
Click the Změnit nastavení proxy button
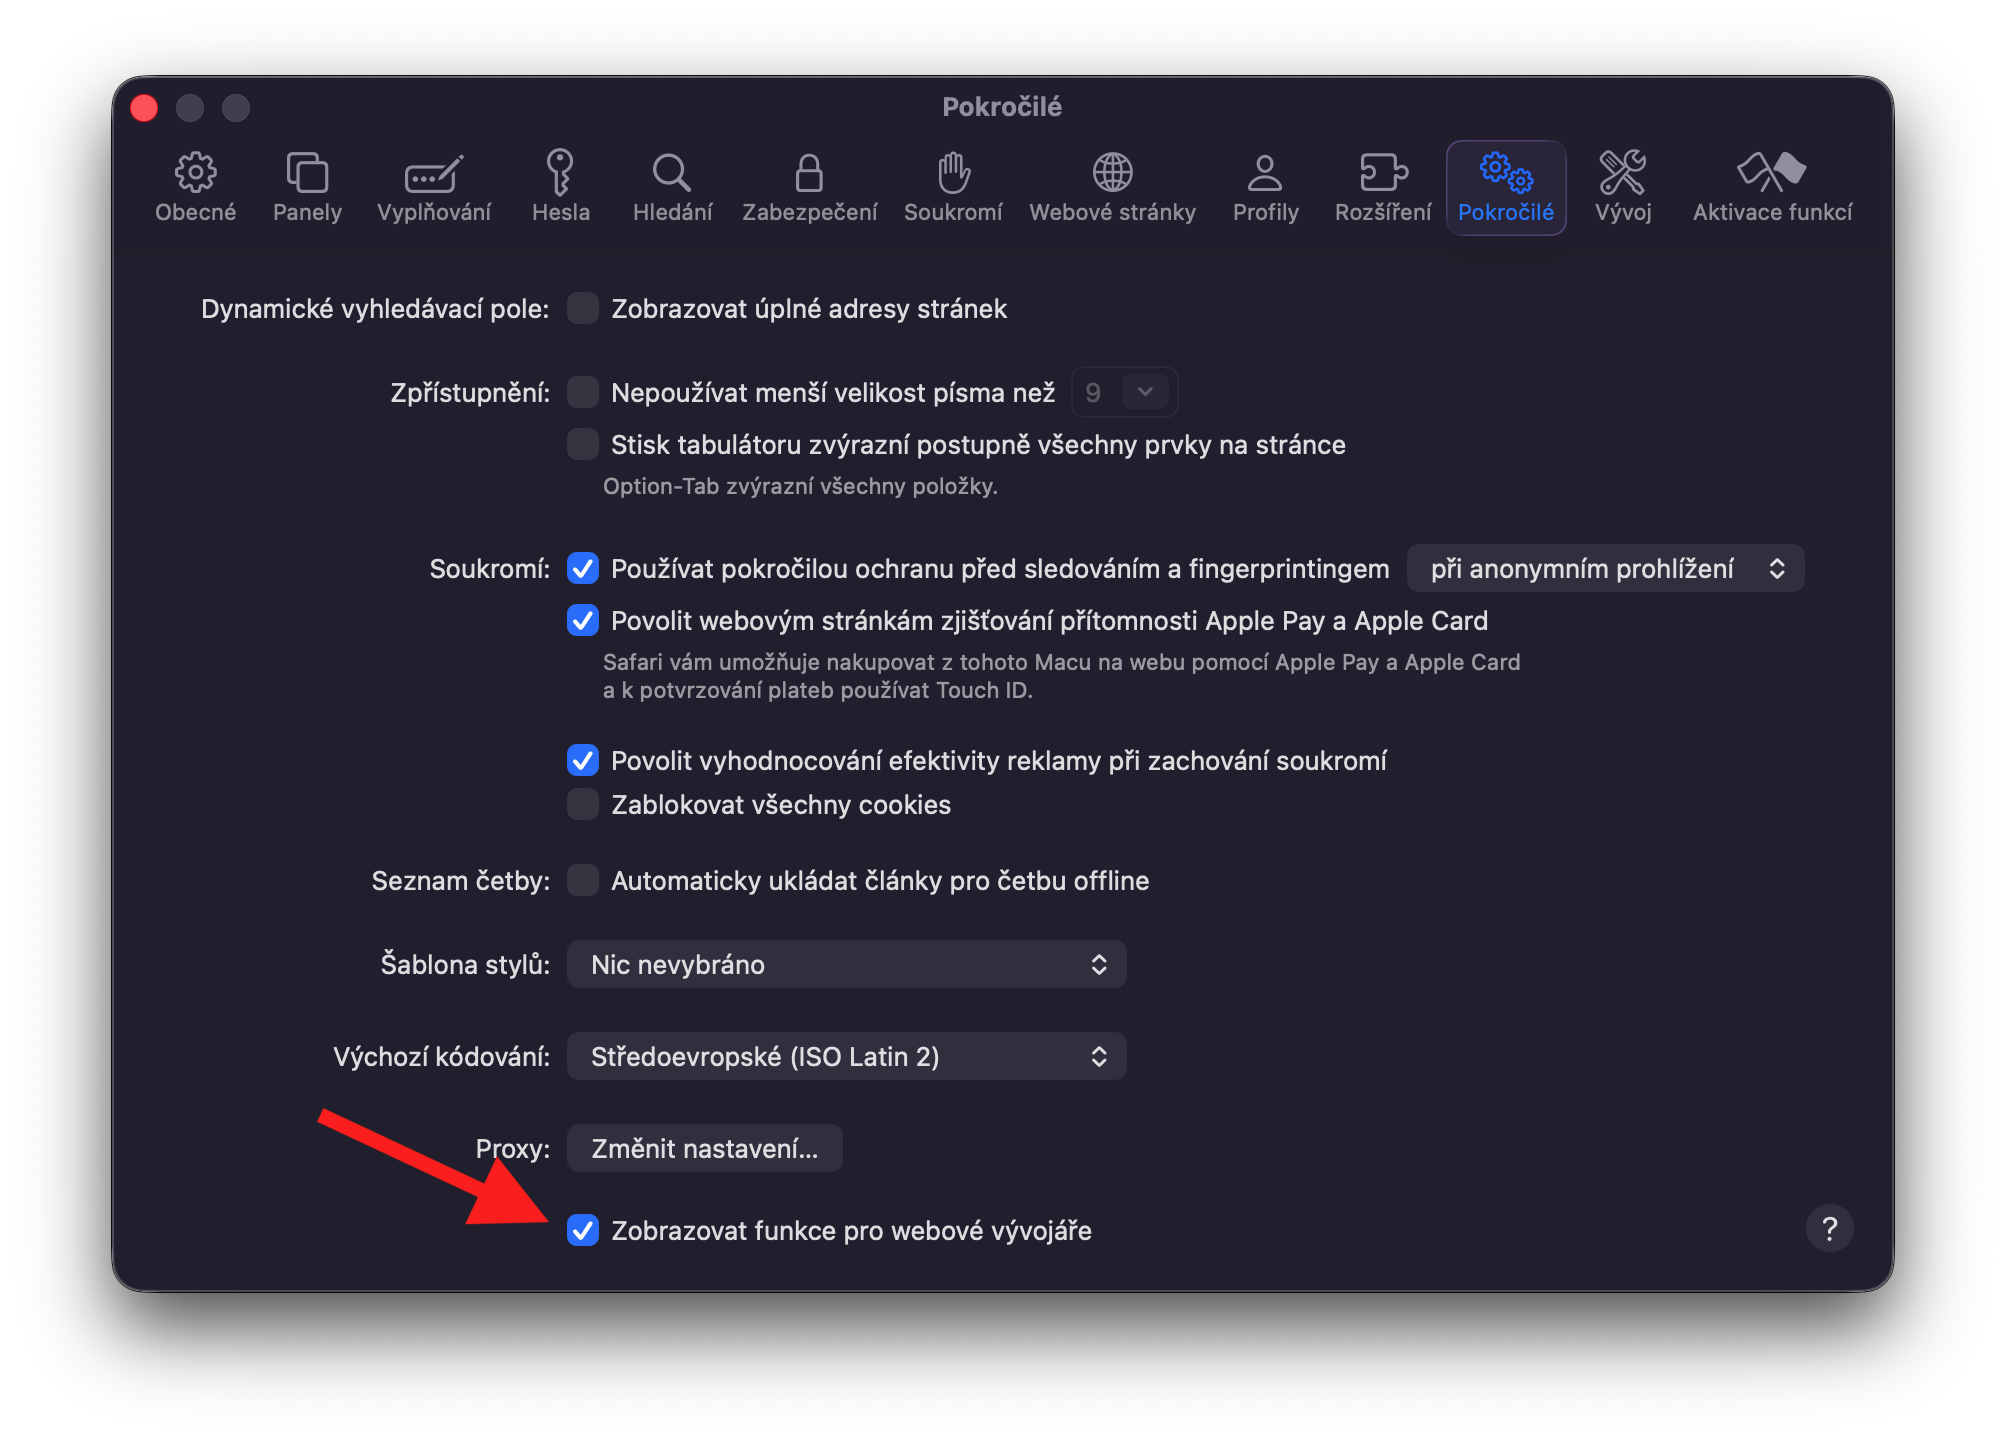704,1148
